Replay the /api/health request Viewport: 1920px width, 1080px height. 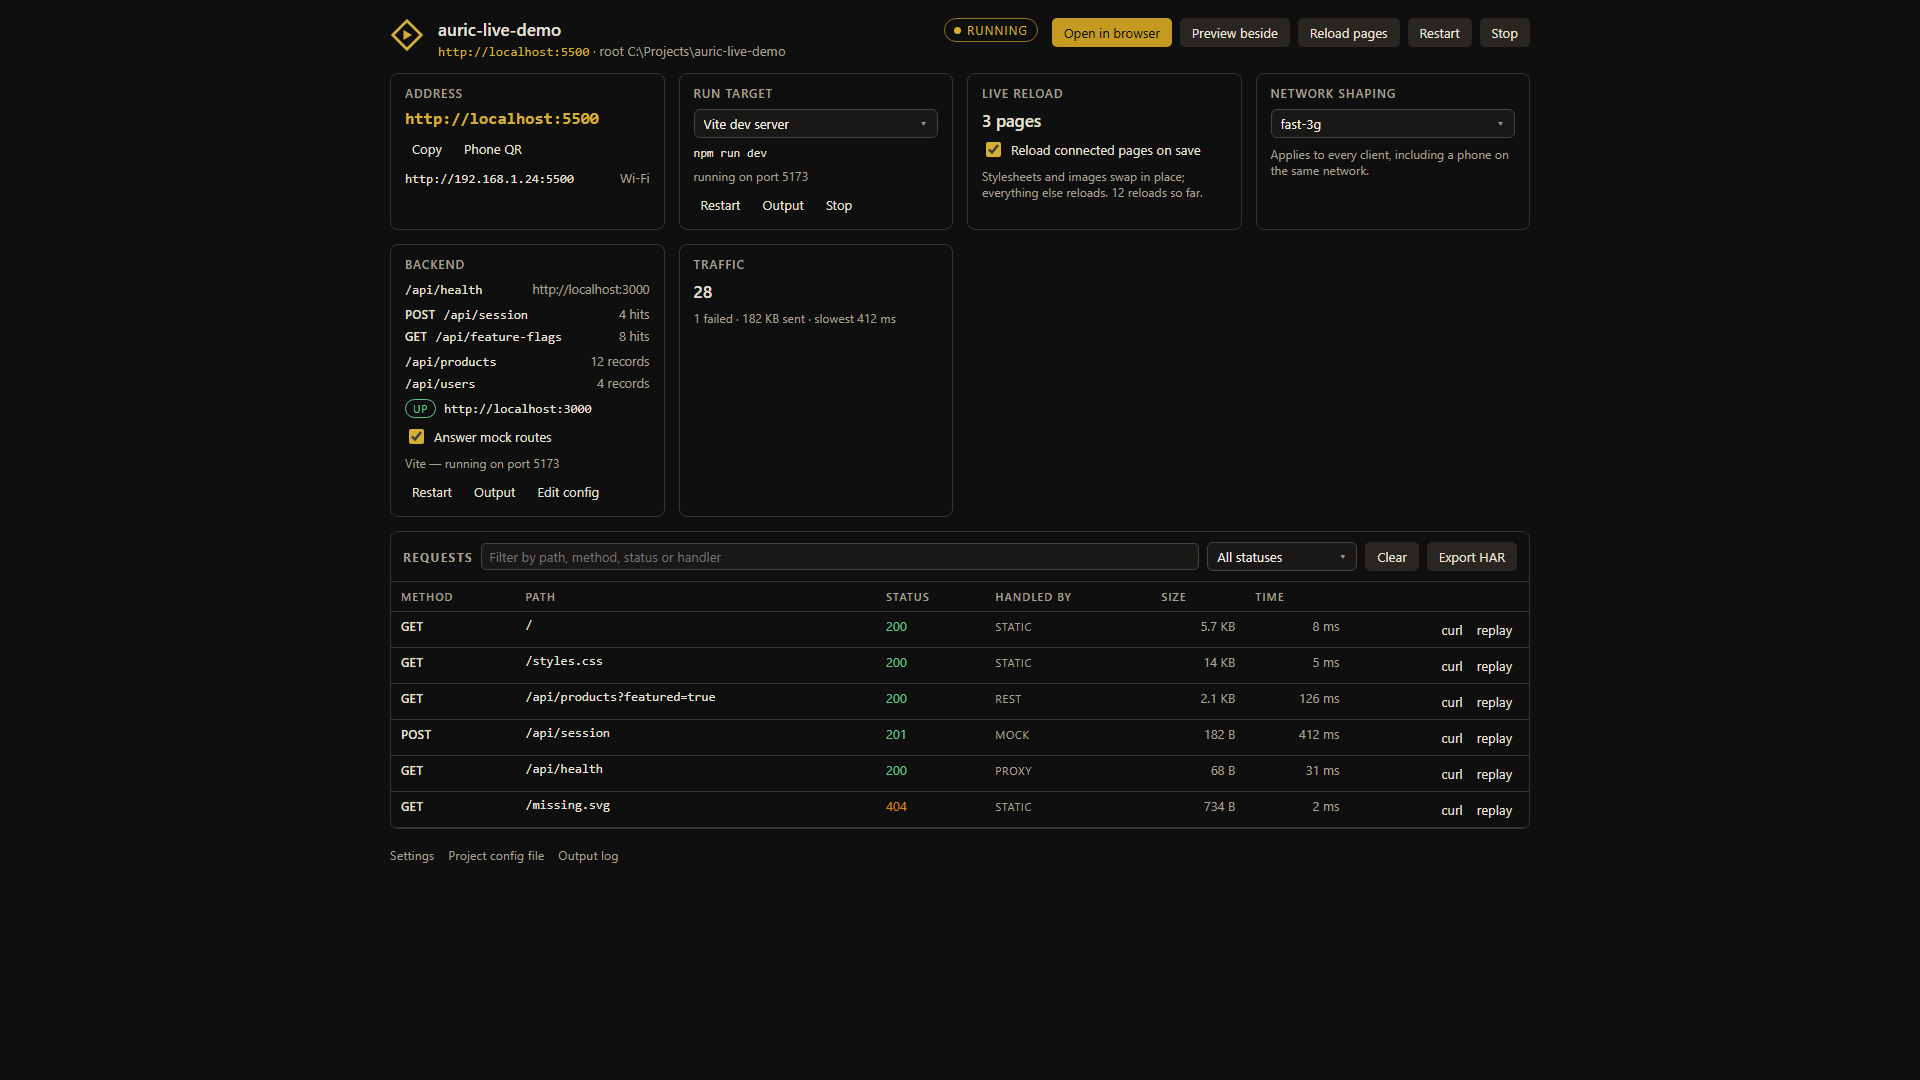tap(1494, 774)
